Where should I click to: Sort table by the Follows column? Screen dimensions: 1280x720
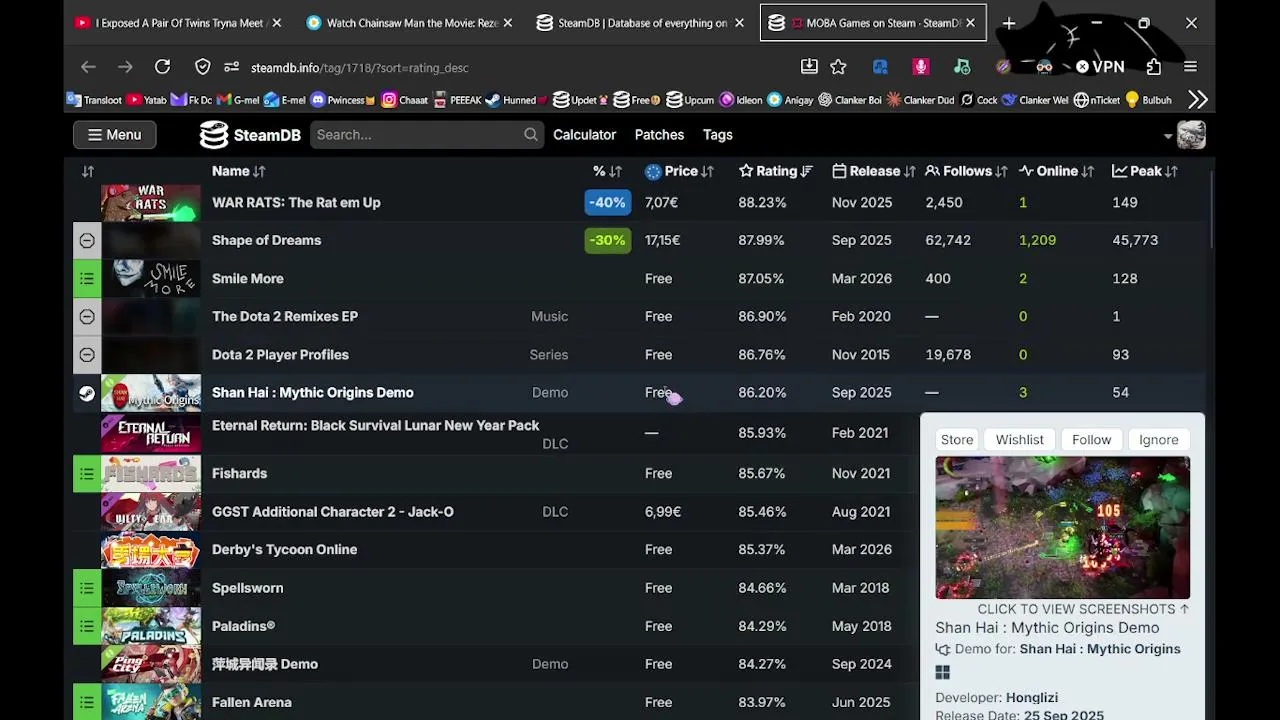tap(966, 171)
